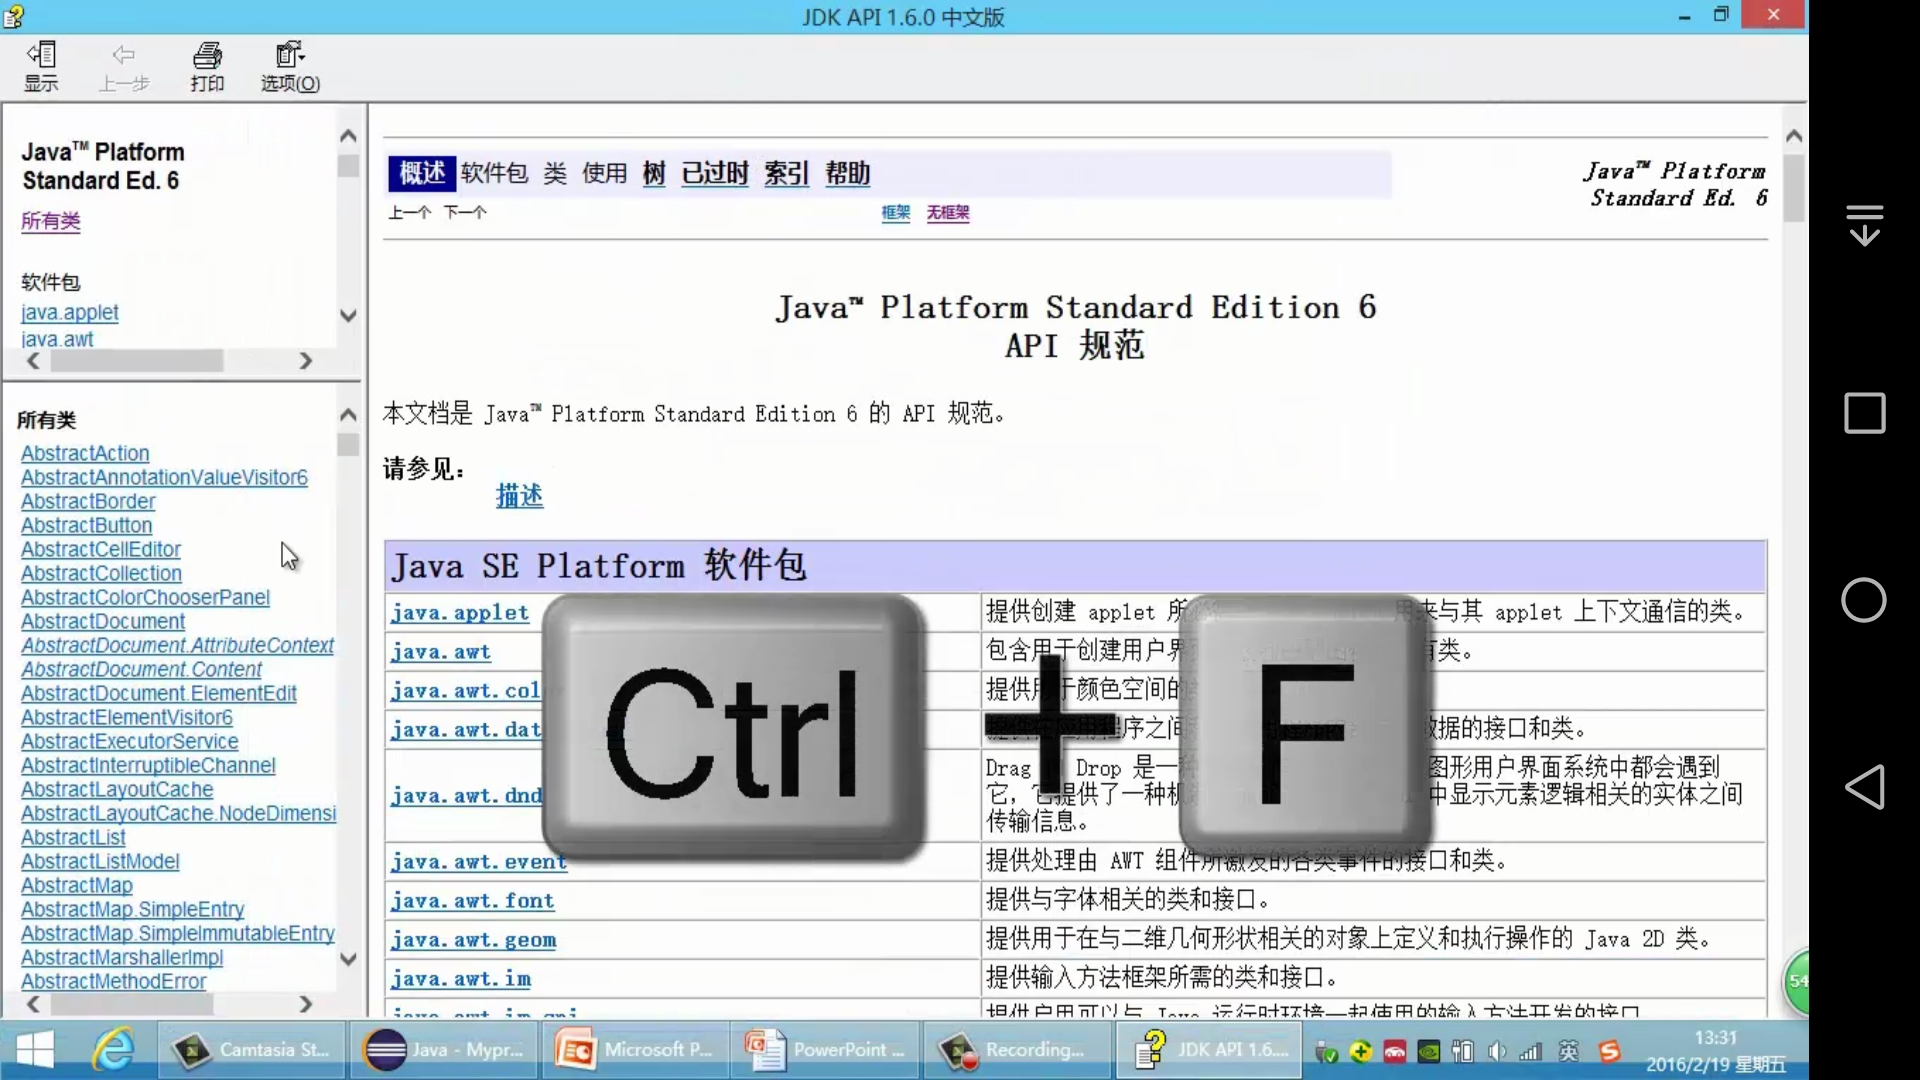Click up arrow of main content scrollbar

(x=1794, y=135)
